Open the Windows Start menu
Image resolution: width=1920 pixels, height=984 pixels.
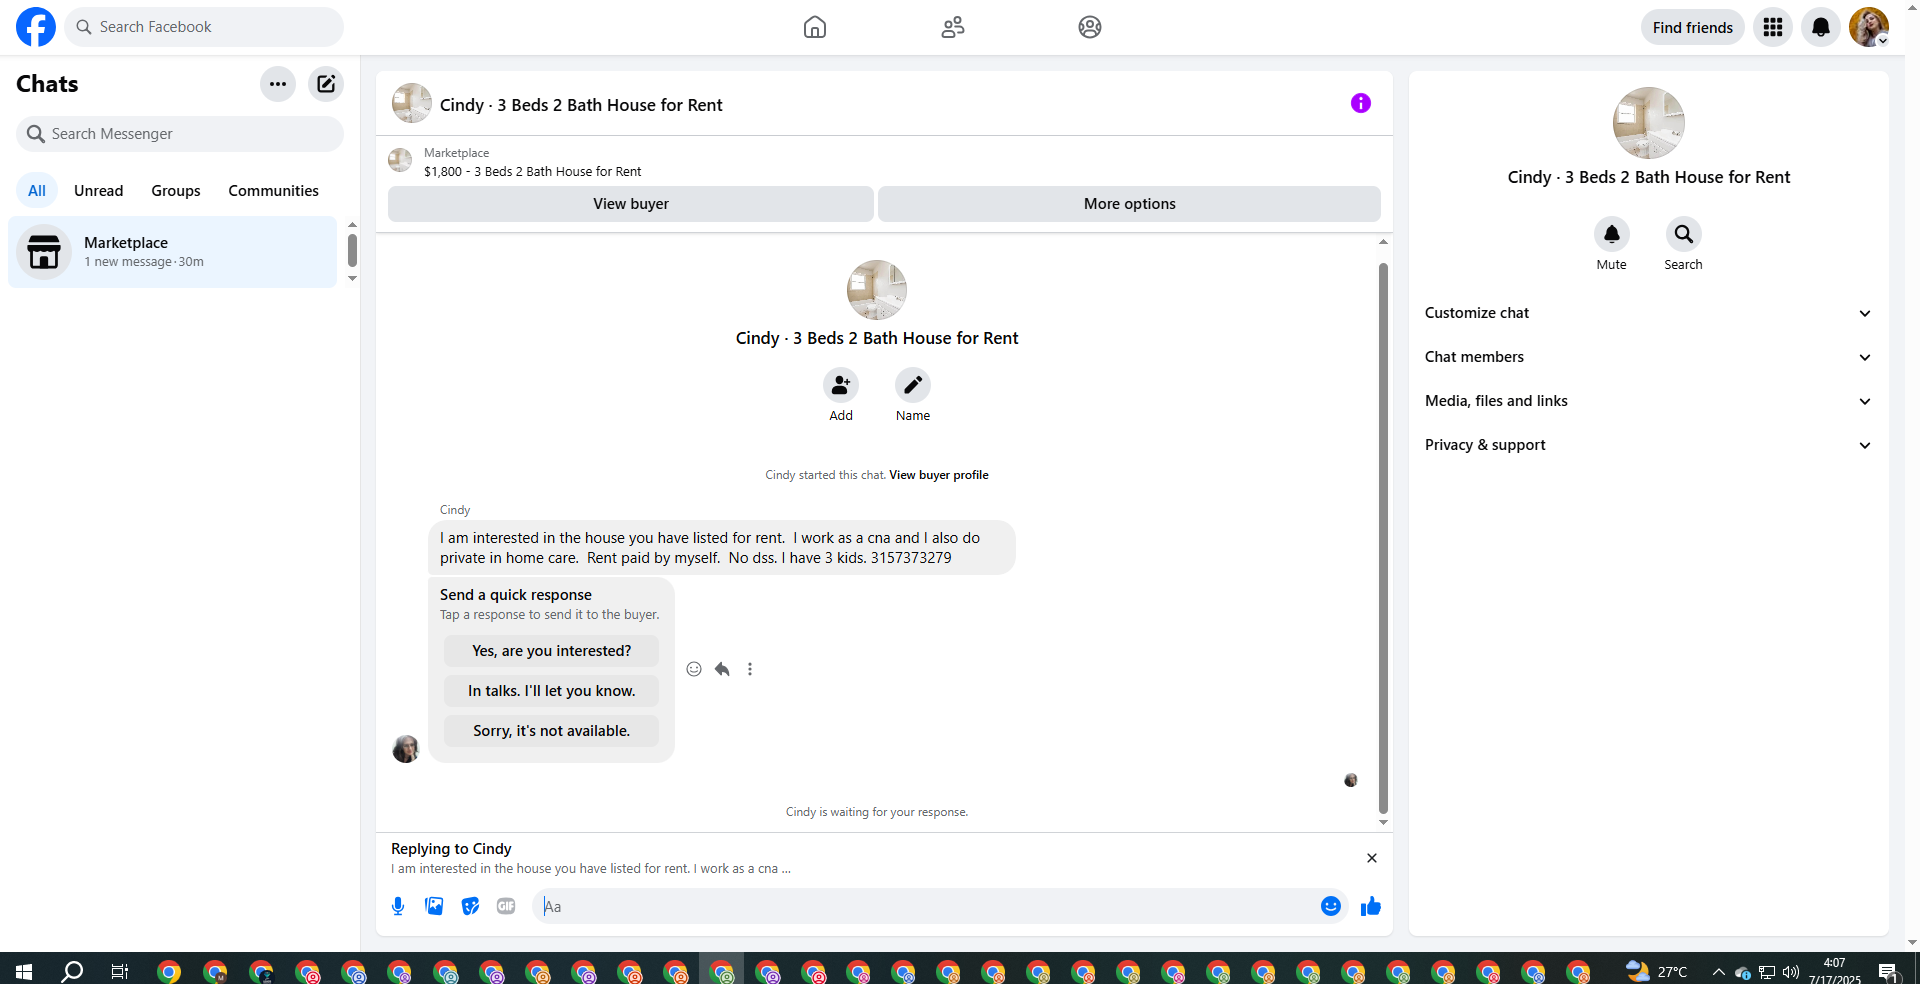pyautogui.click(x=24, y=971)
